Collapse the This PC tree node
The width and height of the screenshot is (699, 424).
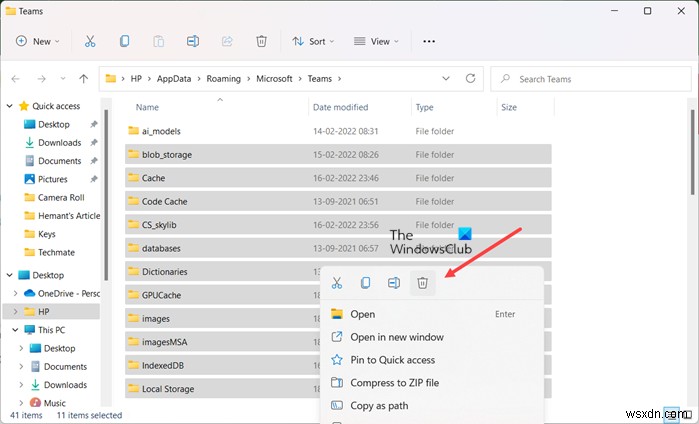point(15,330)
